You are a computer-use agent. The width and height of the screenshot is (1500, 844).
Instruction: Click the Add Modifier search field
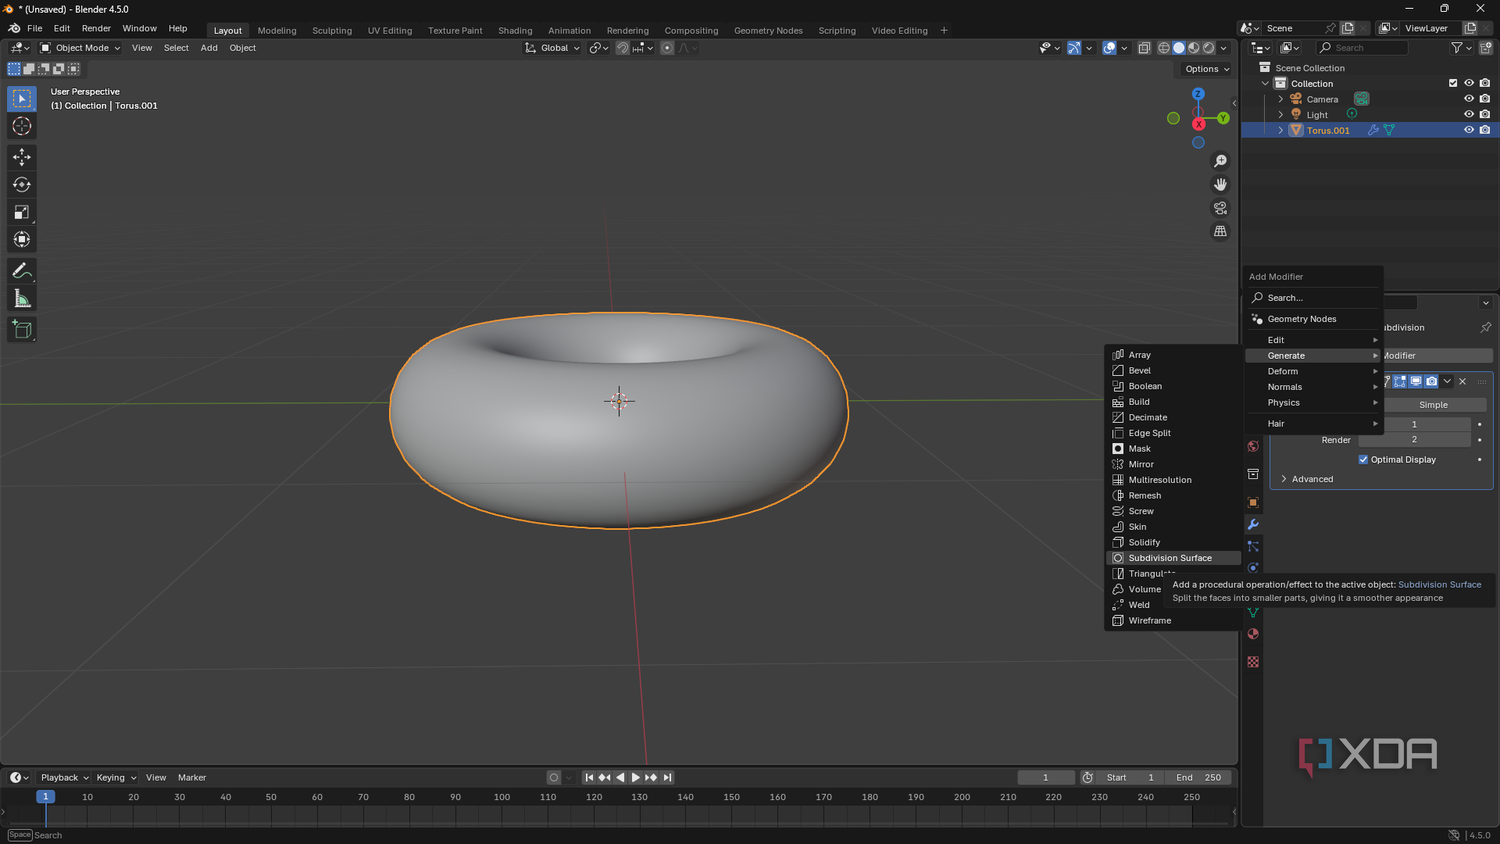pyautogui.click(x=1313, y=298)
